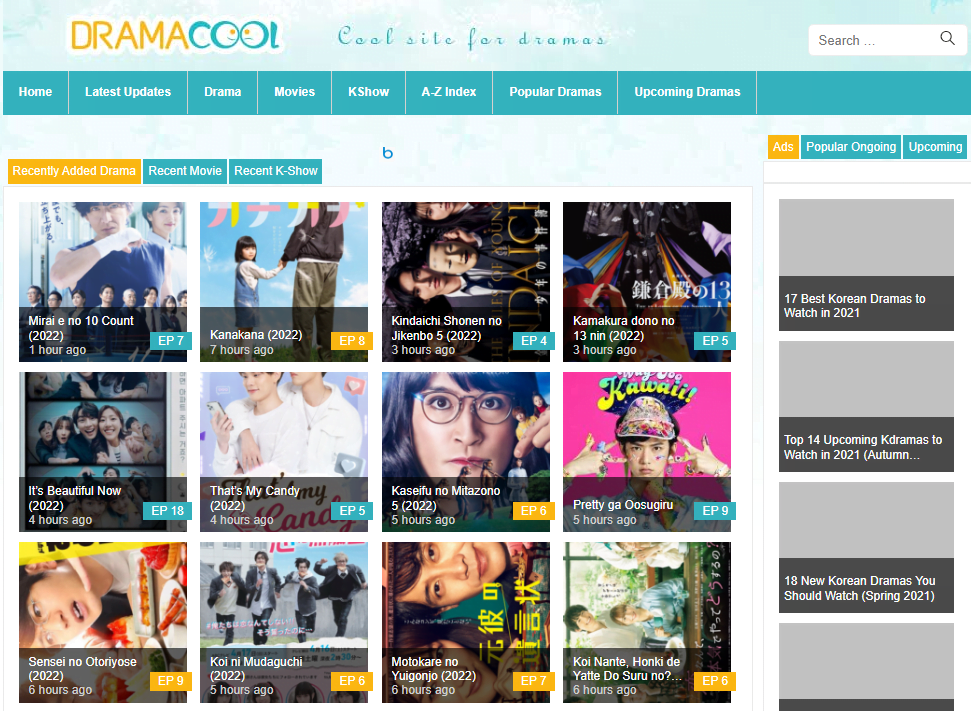Click EP 6 badge on Kaseifu no Mitazono
The width and height of the screenshot is (971, 711).
click(x=534, y=511)
